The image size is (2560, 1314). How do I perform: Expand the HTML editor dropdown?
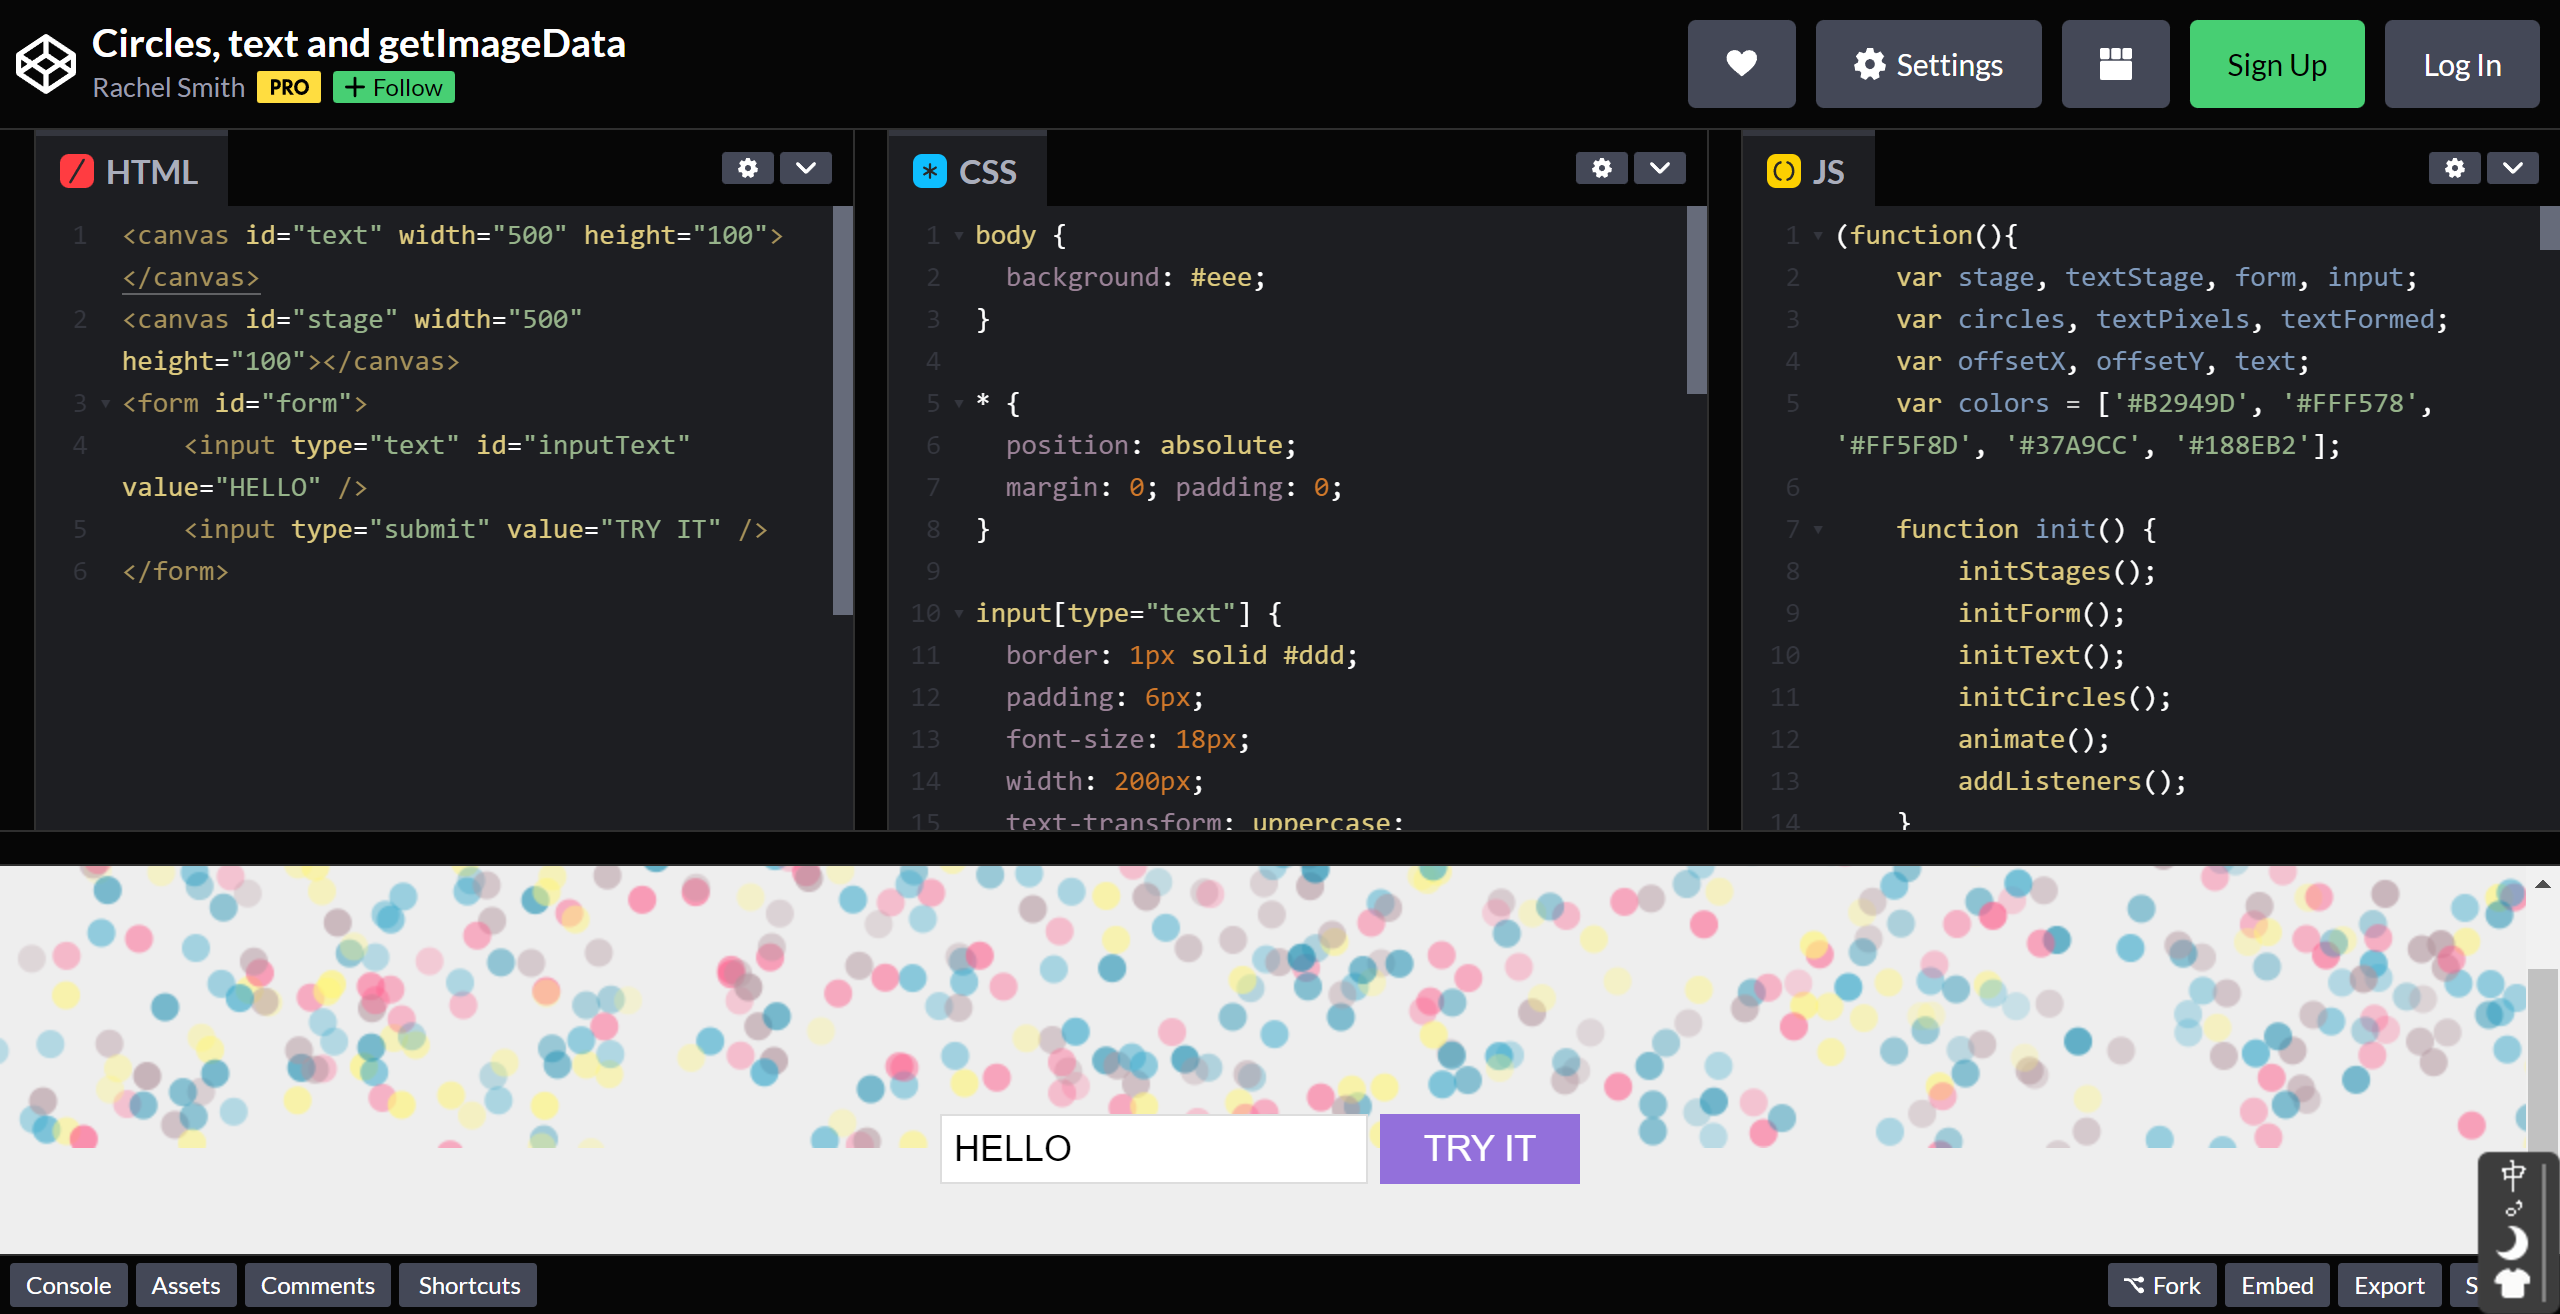[x=805, y=168]
